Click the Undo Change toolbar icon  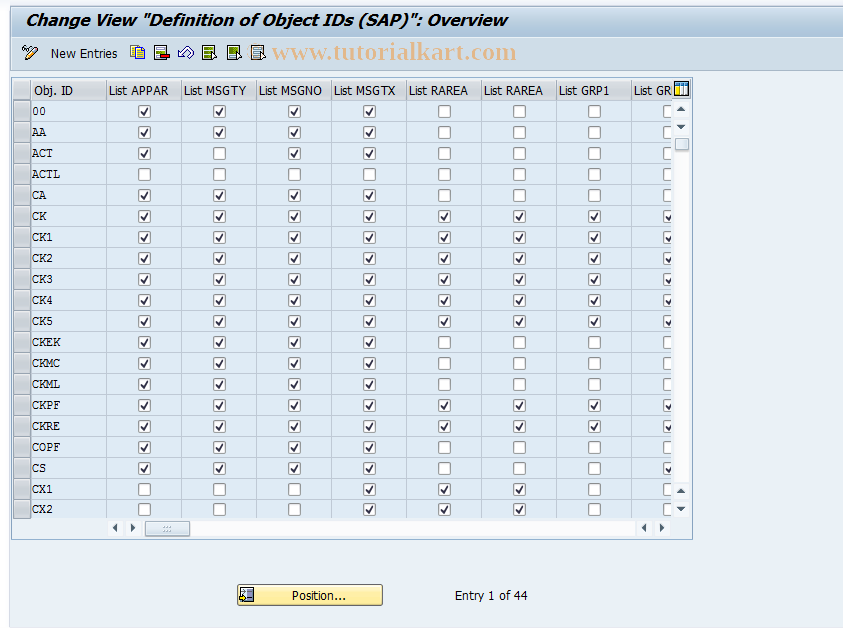coord(185,53)
